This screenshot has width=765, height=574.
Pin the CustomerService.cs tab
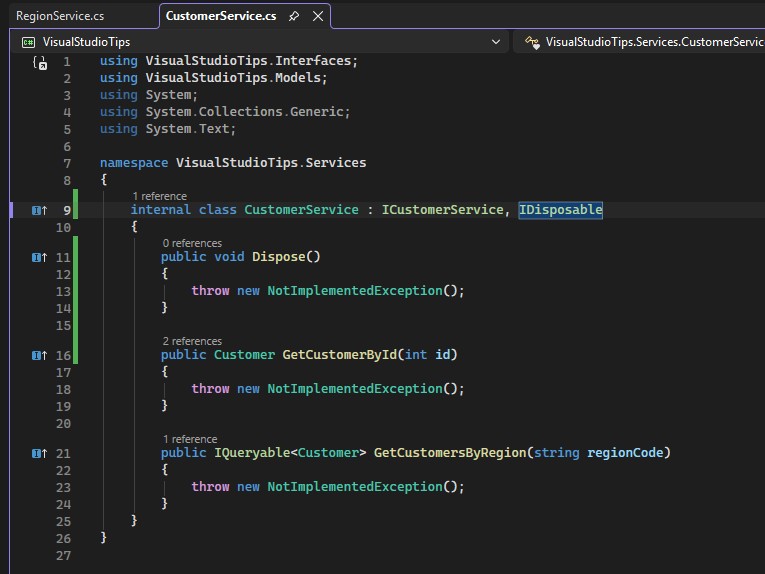[294, 16]
